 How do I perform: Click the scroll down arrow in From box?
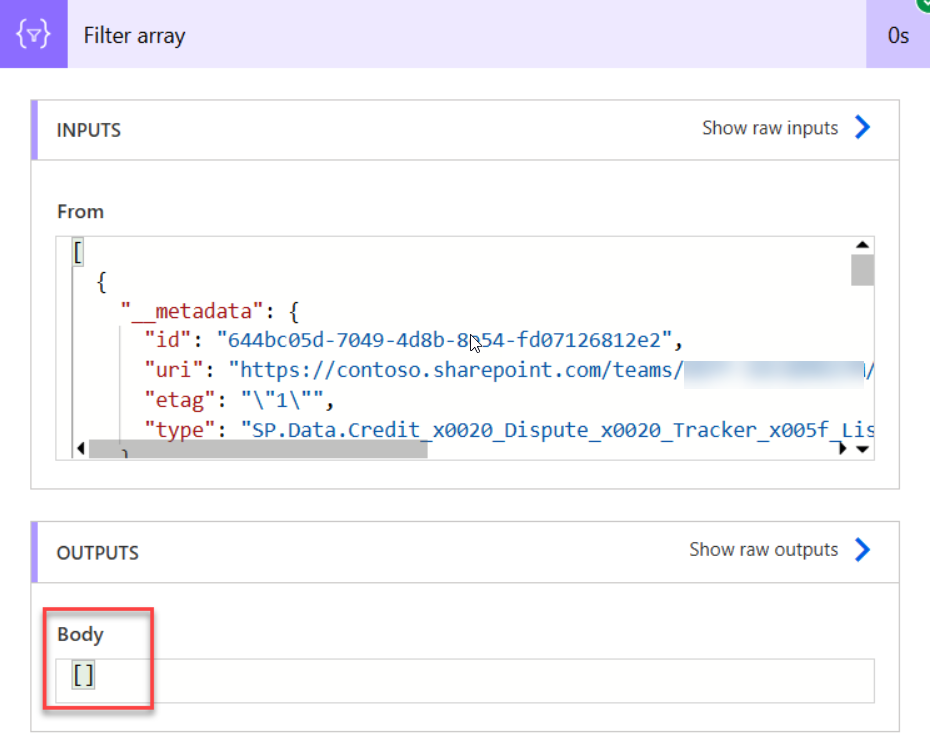[862, 450]
